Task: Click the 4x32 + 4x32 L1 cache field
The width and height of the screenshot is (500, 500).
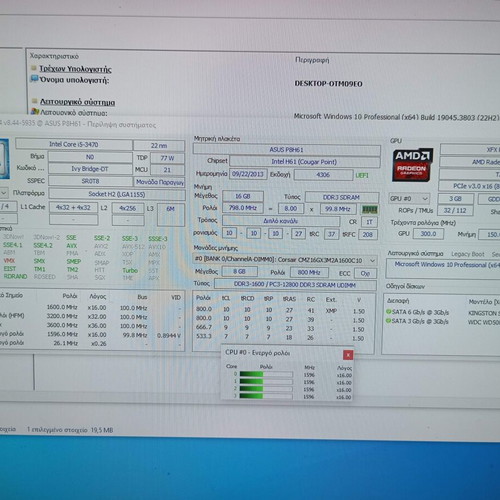Action: 73,207
